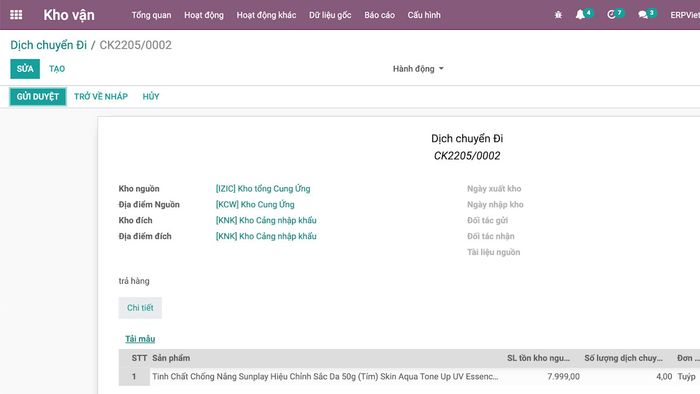Click the Tải mẫu download link

(140, 339)
